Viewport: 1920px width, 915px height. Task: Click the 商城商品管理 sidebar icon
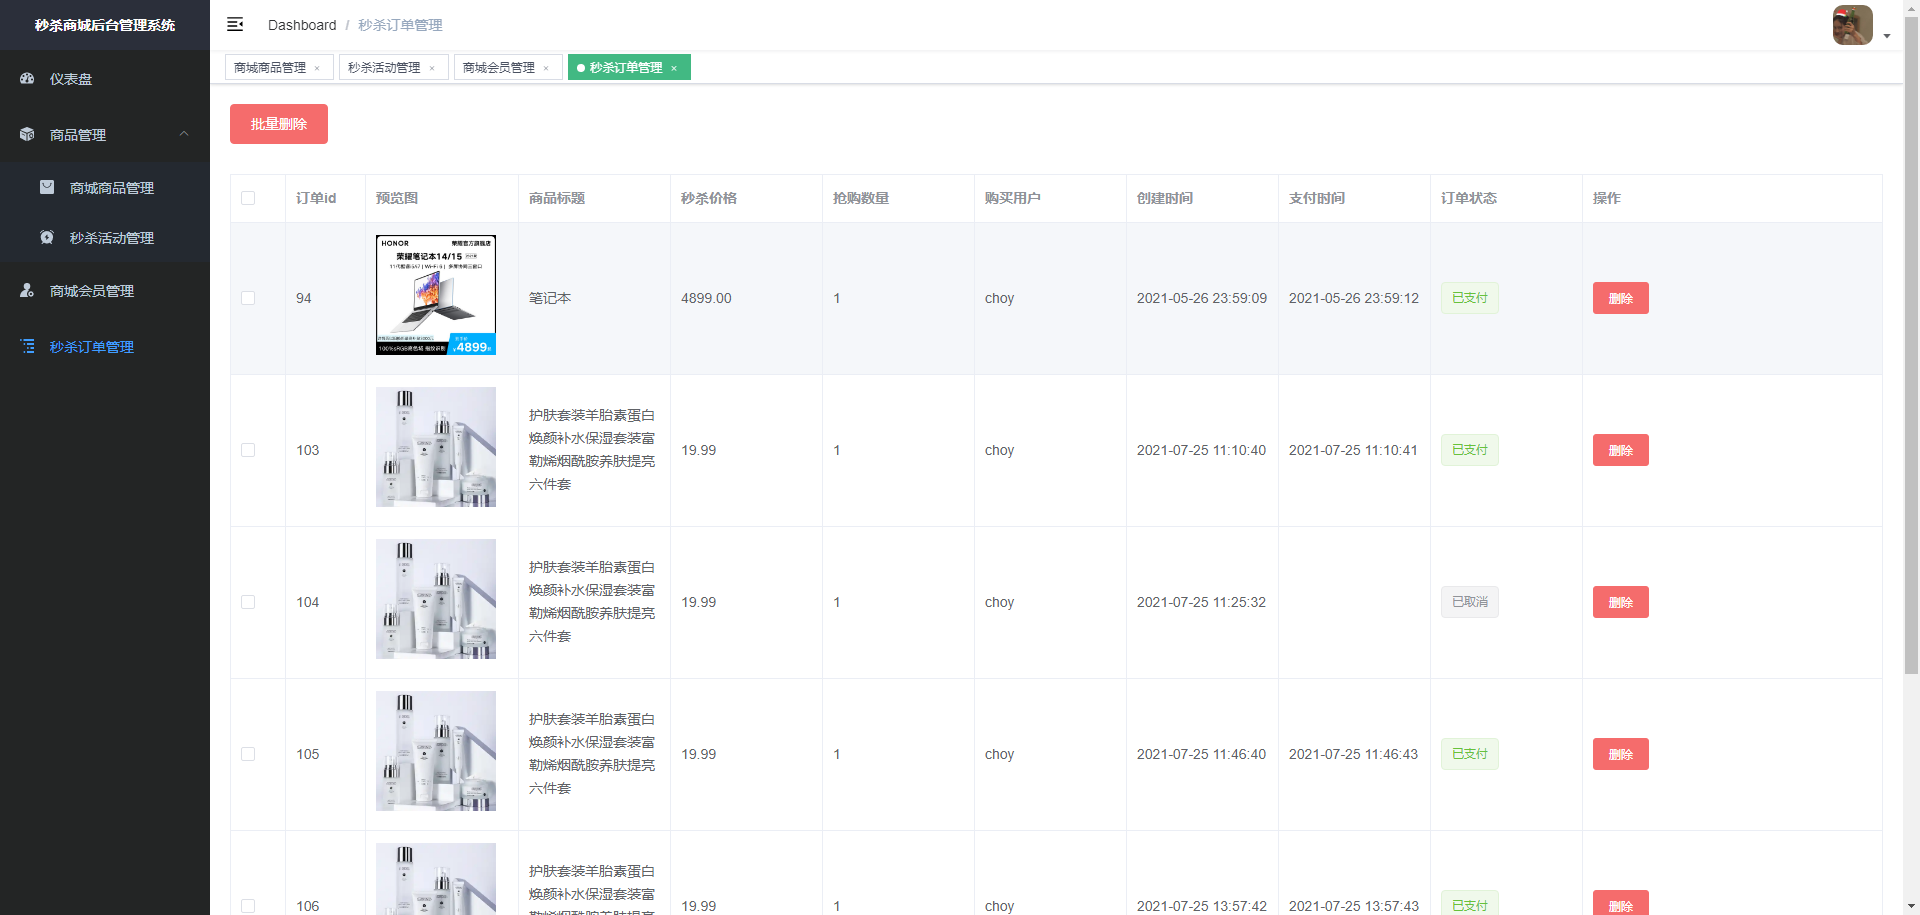47,187
